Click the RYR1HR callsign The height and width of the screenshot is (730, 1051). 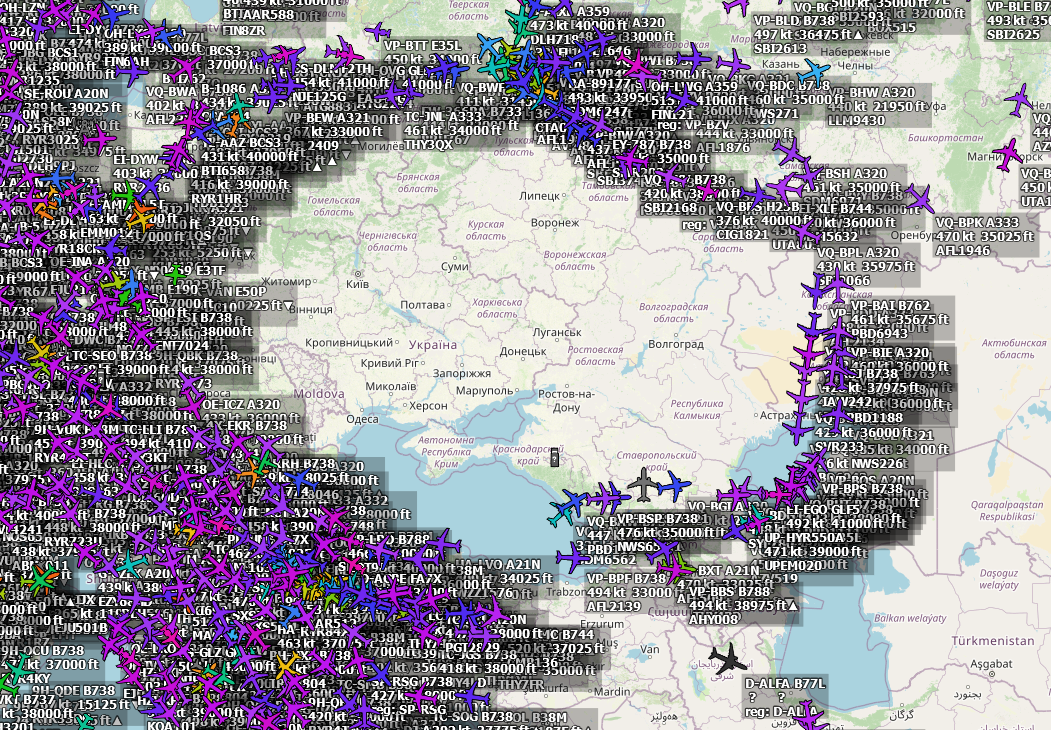[217, 199]
